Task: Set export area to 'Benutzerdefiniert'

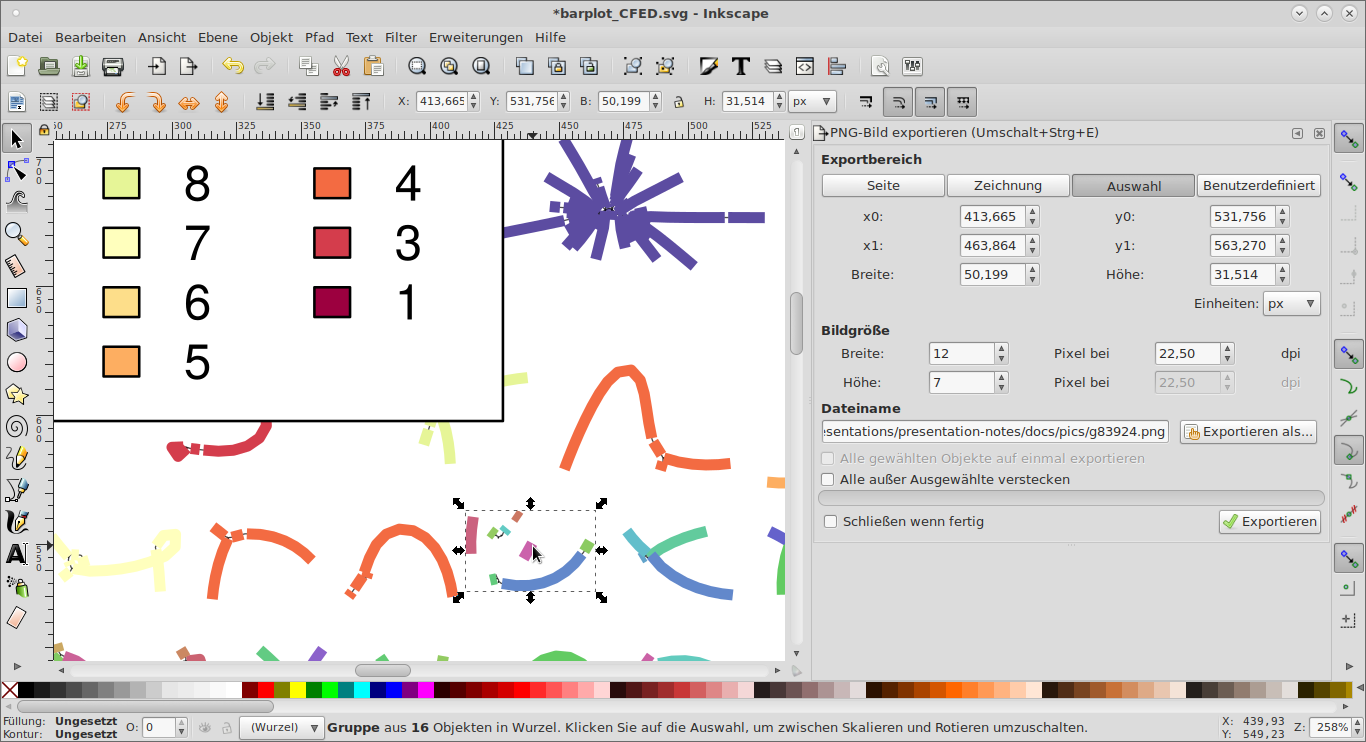Action: [x=1258, y=186]
